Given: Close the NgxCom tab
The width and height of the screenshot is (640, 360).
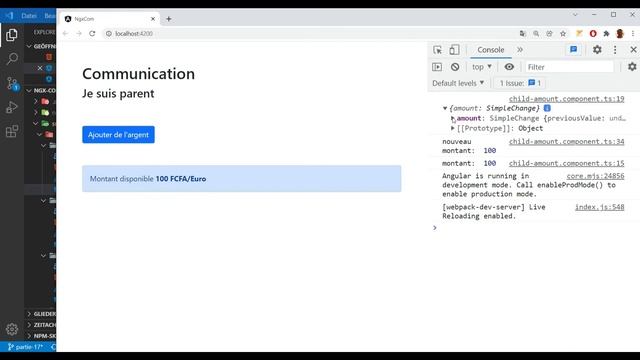Looking at the screenshot, I should point(153,19).
